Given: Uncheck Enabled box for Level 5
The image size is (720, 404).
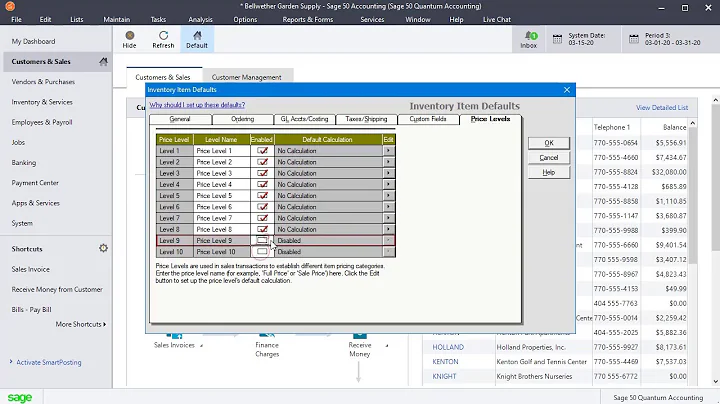Looking at the screenshot, I should (x=262, y=196).
